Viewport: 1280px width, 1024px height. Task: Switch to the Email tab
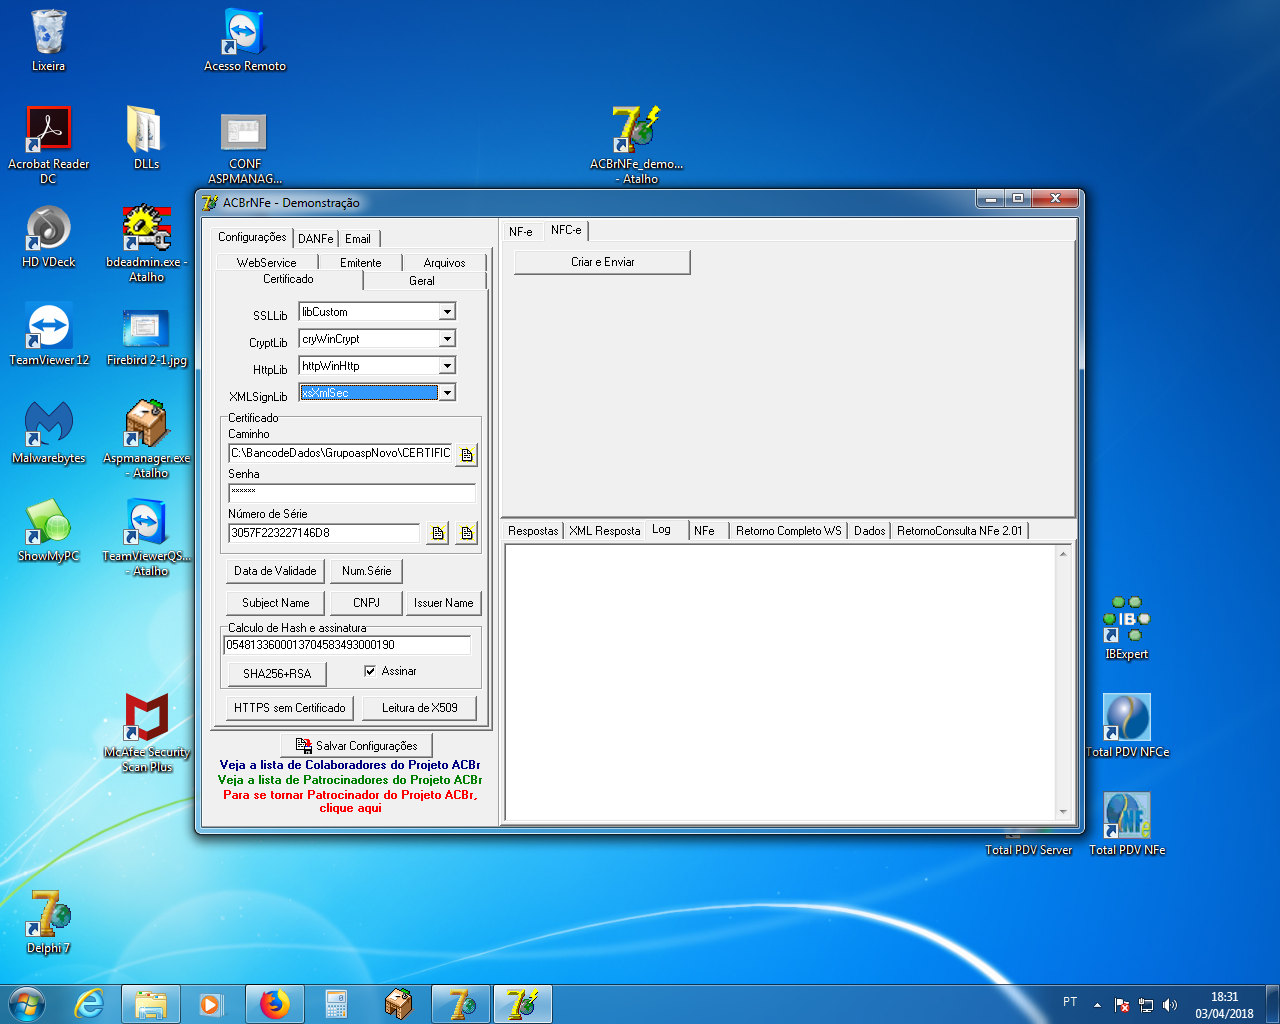click(x=358, y=239)
